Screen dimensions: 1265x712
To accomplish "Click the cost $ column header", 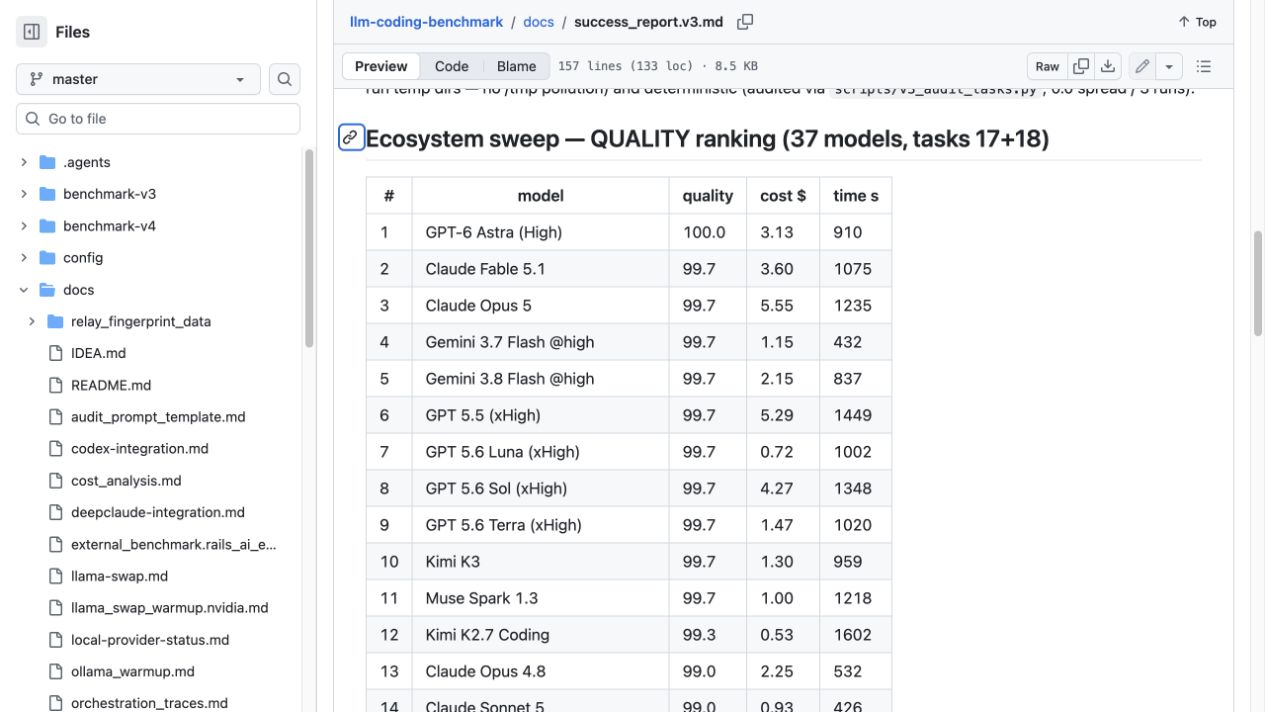I will (783, 196).
